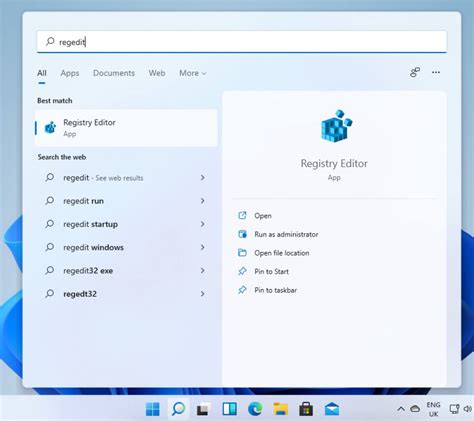Click the OneDrive cloud tray icon
The width and height of the screenshot is (474, 421).
point(415,409)
